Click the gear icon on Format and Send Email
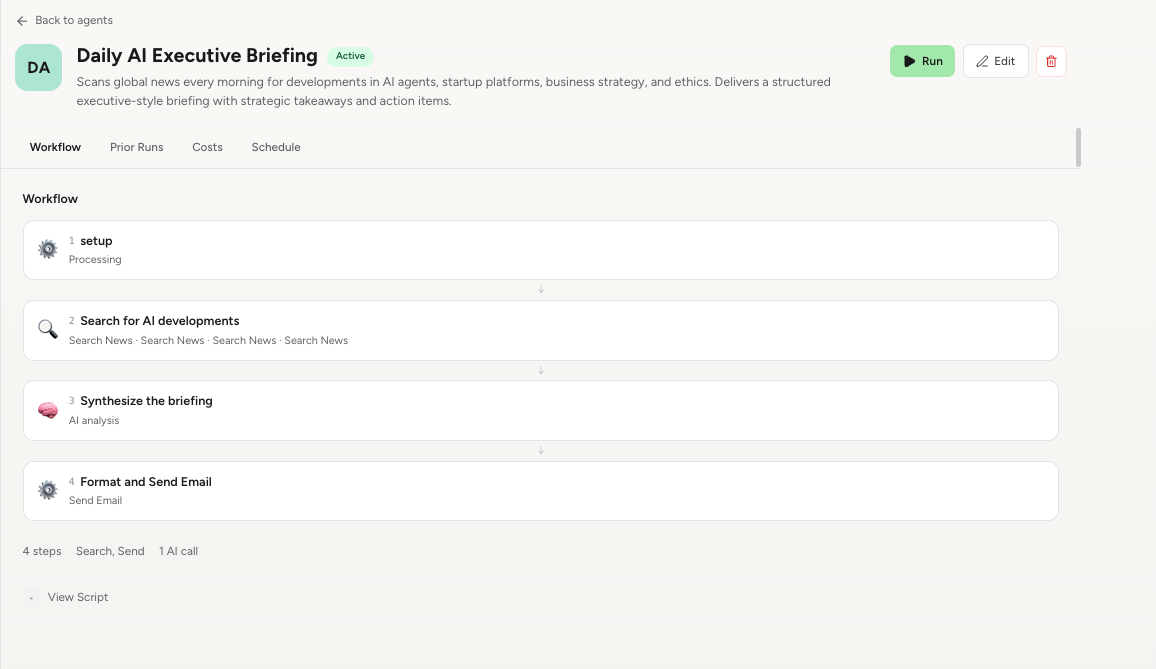The width and height of the screenshot is (1156, 669). [47, 490]
